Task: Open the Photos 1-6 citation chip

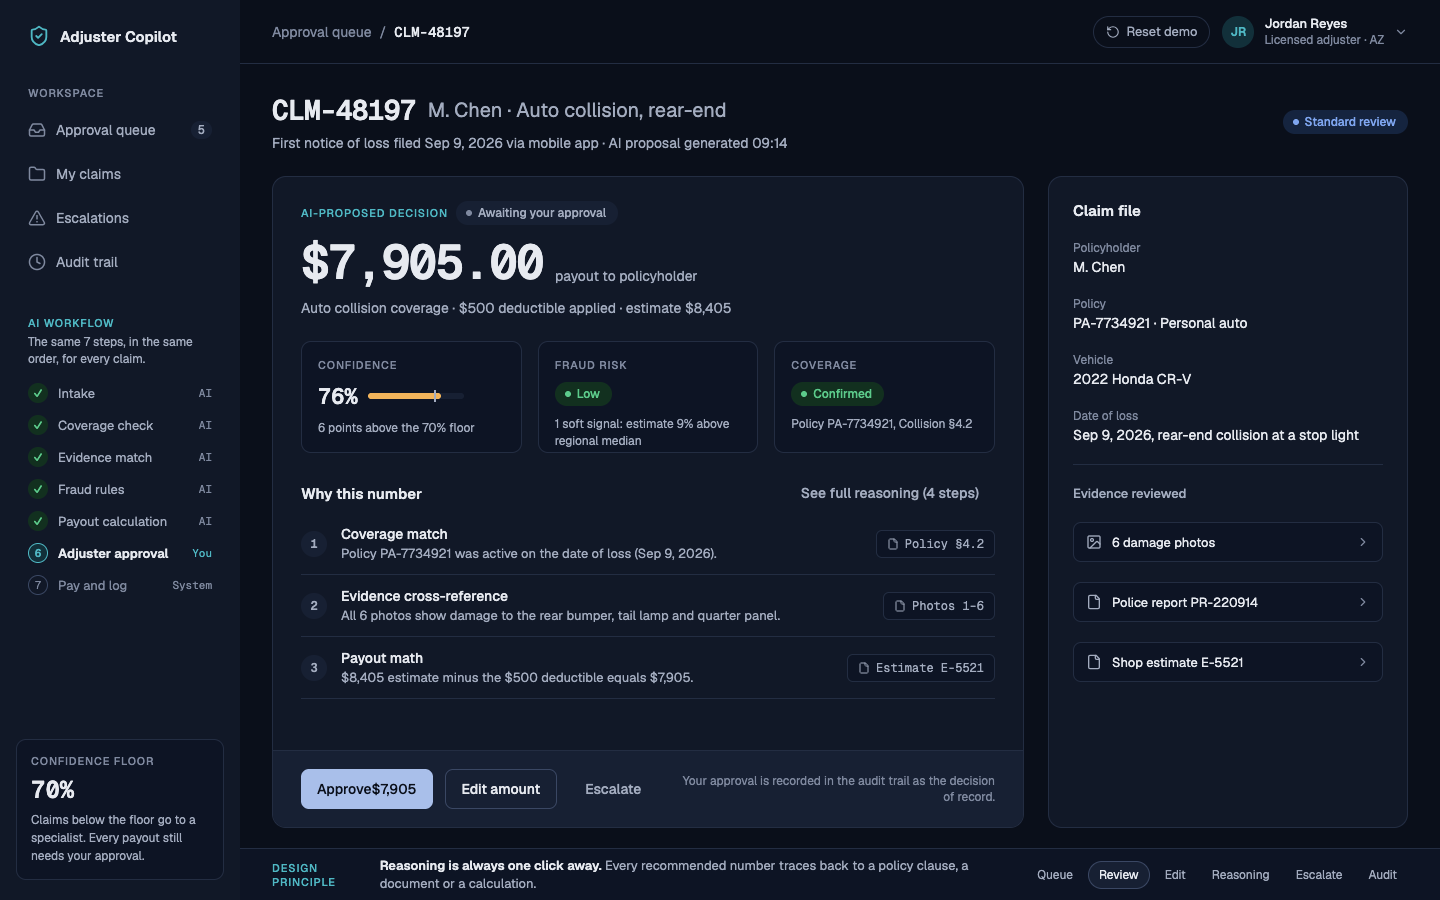Action: click(x=939, y=606)
